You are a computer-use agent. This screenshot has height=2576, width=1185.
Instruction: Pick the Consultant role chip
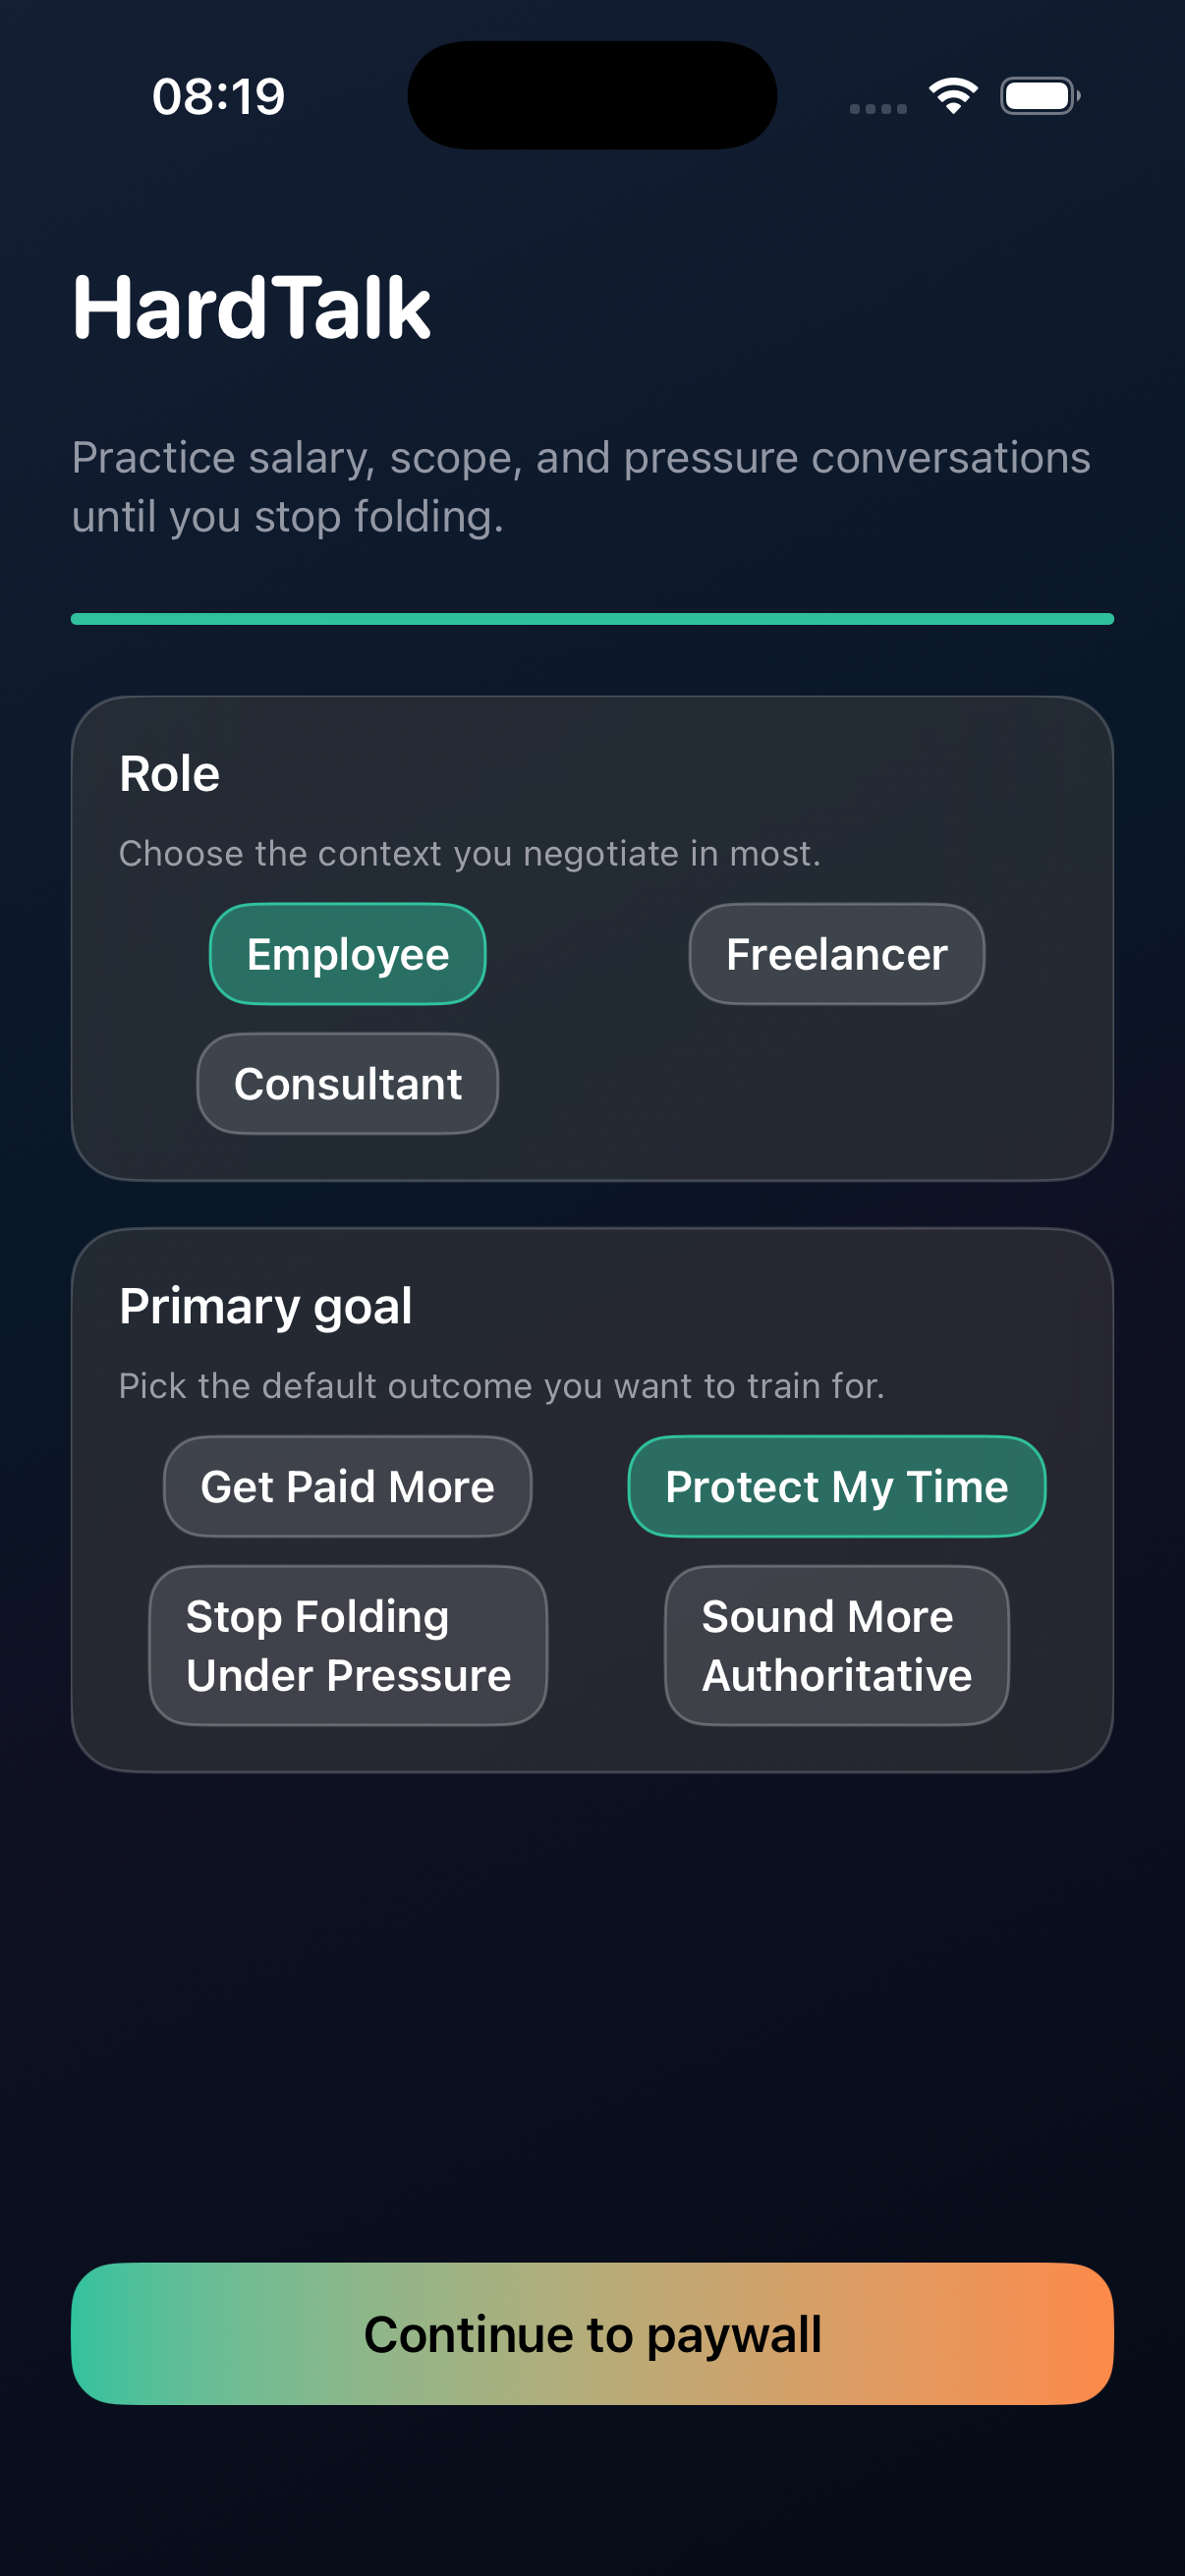click(x=347, y=1084)
